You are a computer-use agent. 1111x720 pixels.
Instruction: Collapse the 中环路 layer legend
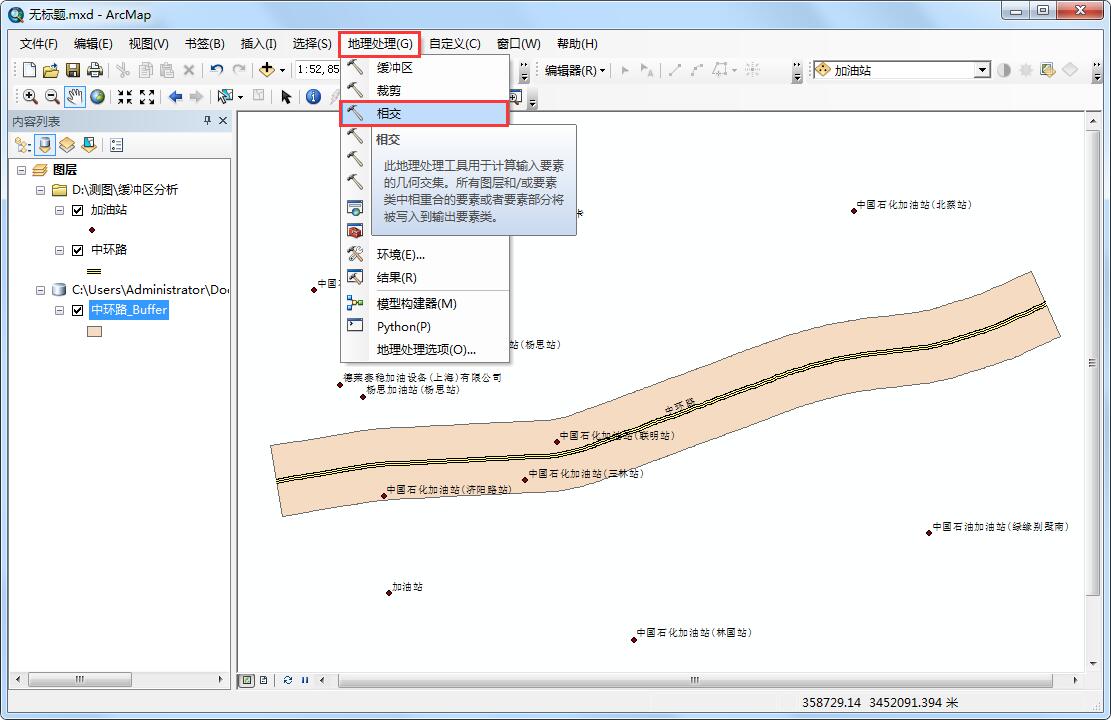(60, 249)
